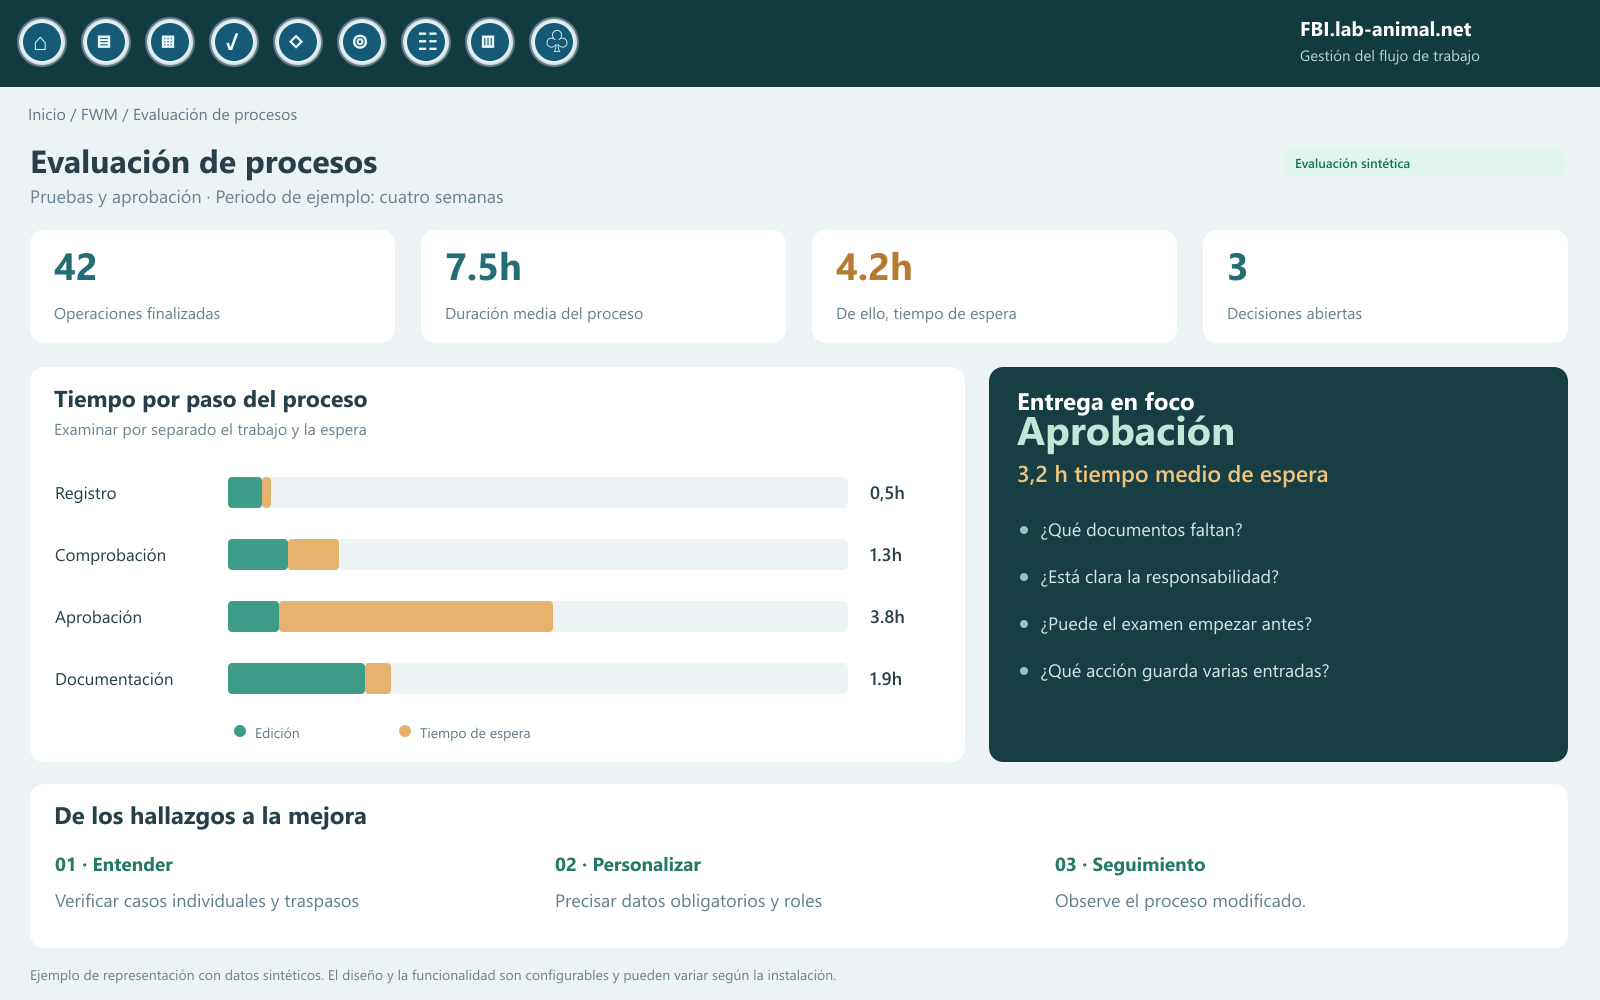Open the home icon in the top bar
1600x1000 pixels.
point(41,43)
